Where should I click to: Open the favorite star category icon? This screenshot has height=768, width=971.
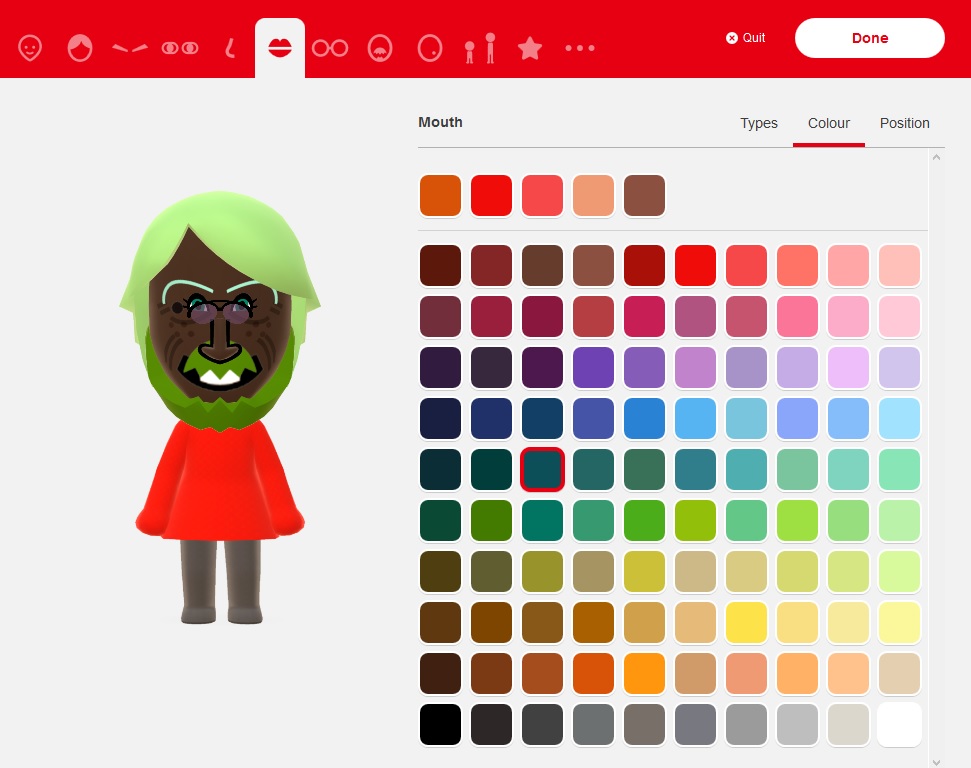tap(530, 48)
